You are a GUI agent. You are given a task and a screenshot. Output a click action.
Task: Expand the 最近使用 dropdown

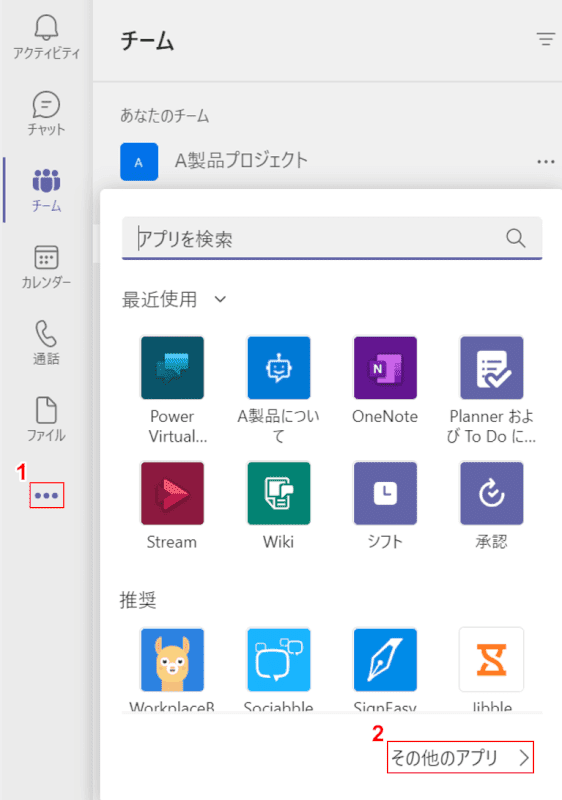tap(220, 299)
